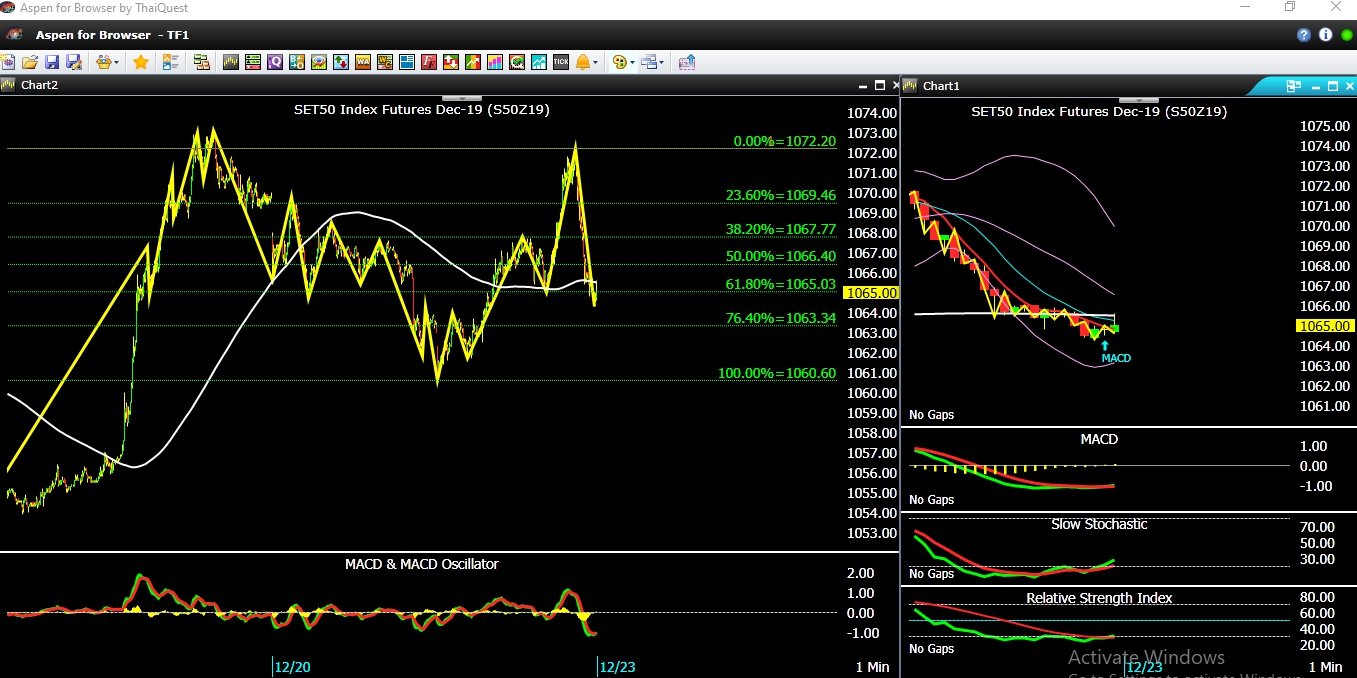Save the workspace using the floppy disk icon
The image size is (1357, 678).
tap(51, 62)
